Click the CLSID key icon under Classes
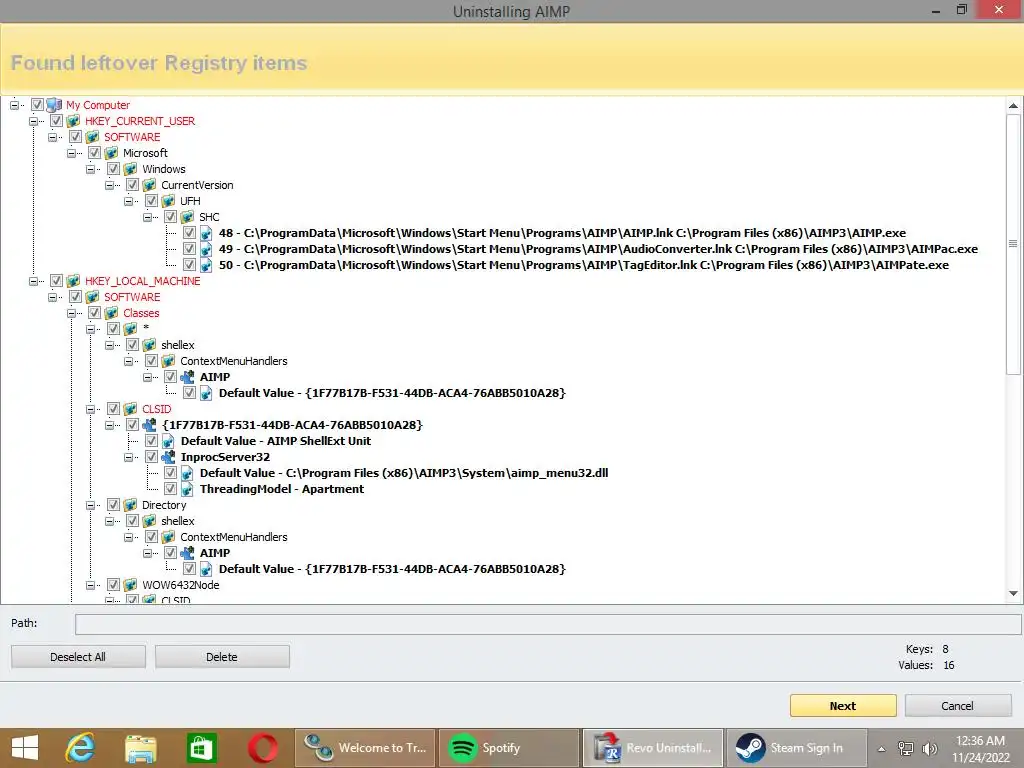Image resolution: width=1024 pixels, height=768 pixels. (x=131, y=409)
